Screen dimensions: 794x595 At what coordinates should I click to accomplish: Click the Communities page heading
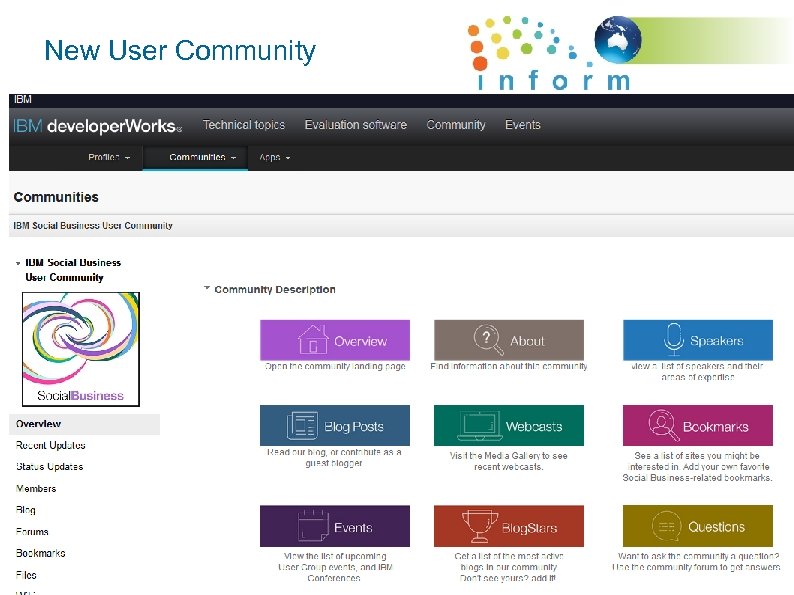point(56,197)
